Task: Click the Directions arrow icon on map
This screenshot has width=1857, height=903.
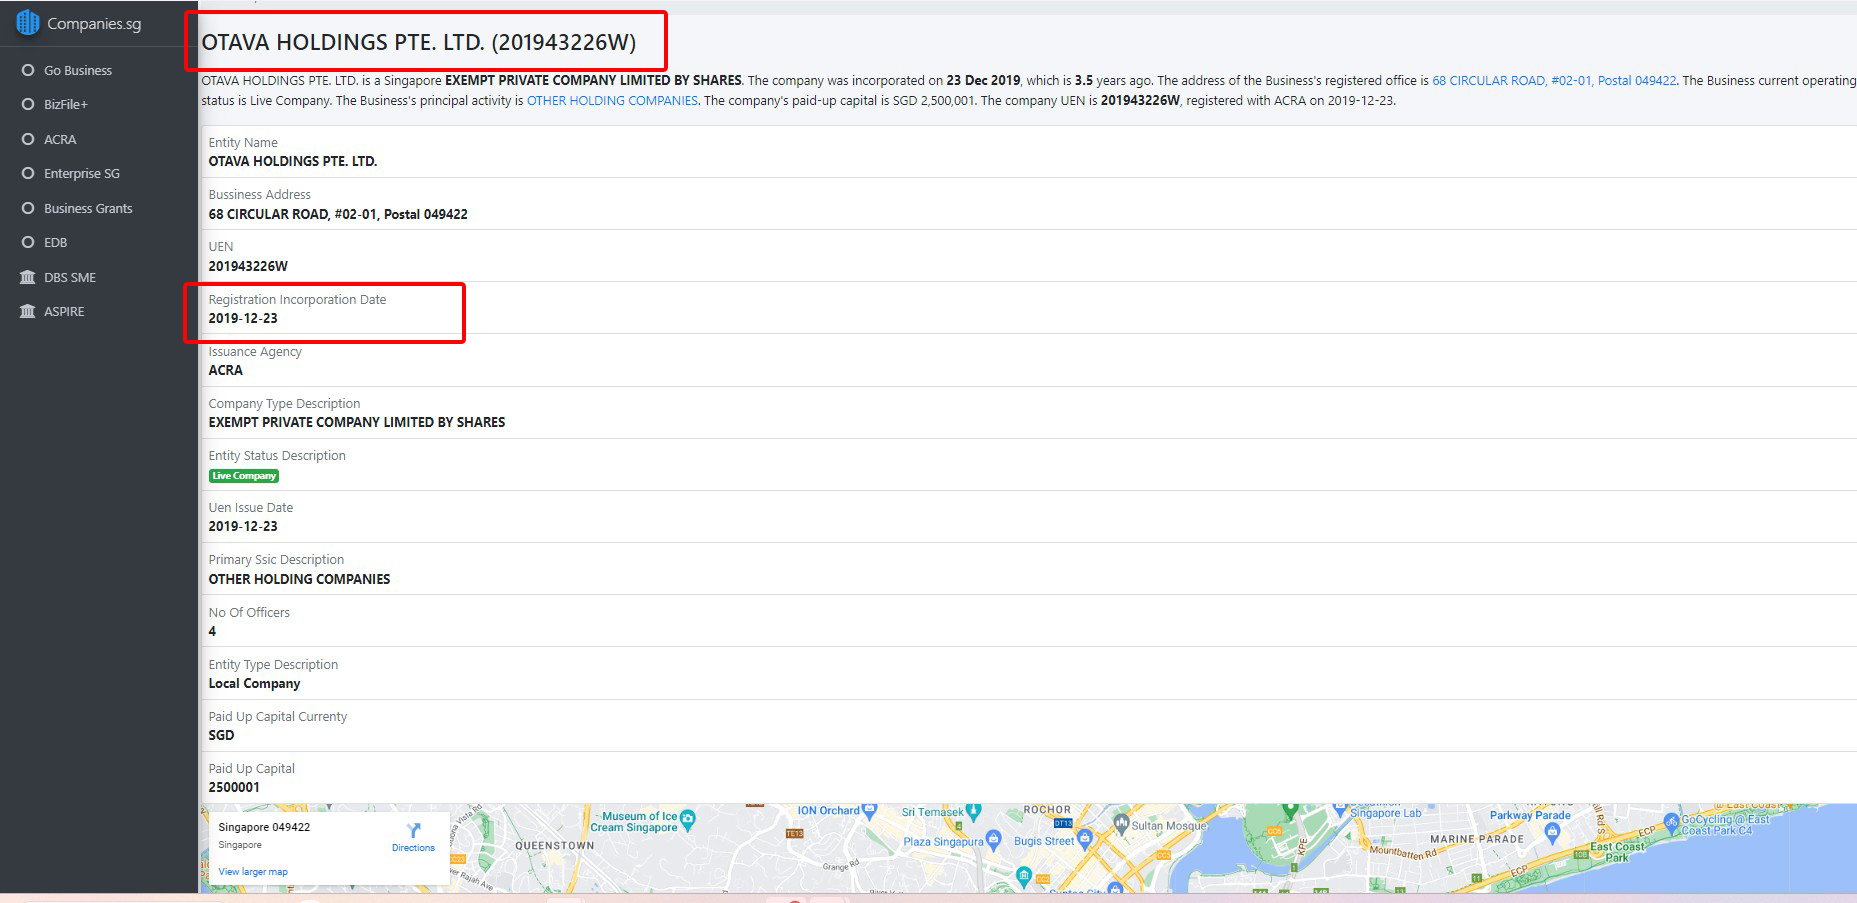Action: point(413,830)
